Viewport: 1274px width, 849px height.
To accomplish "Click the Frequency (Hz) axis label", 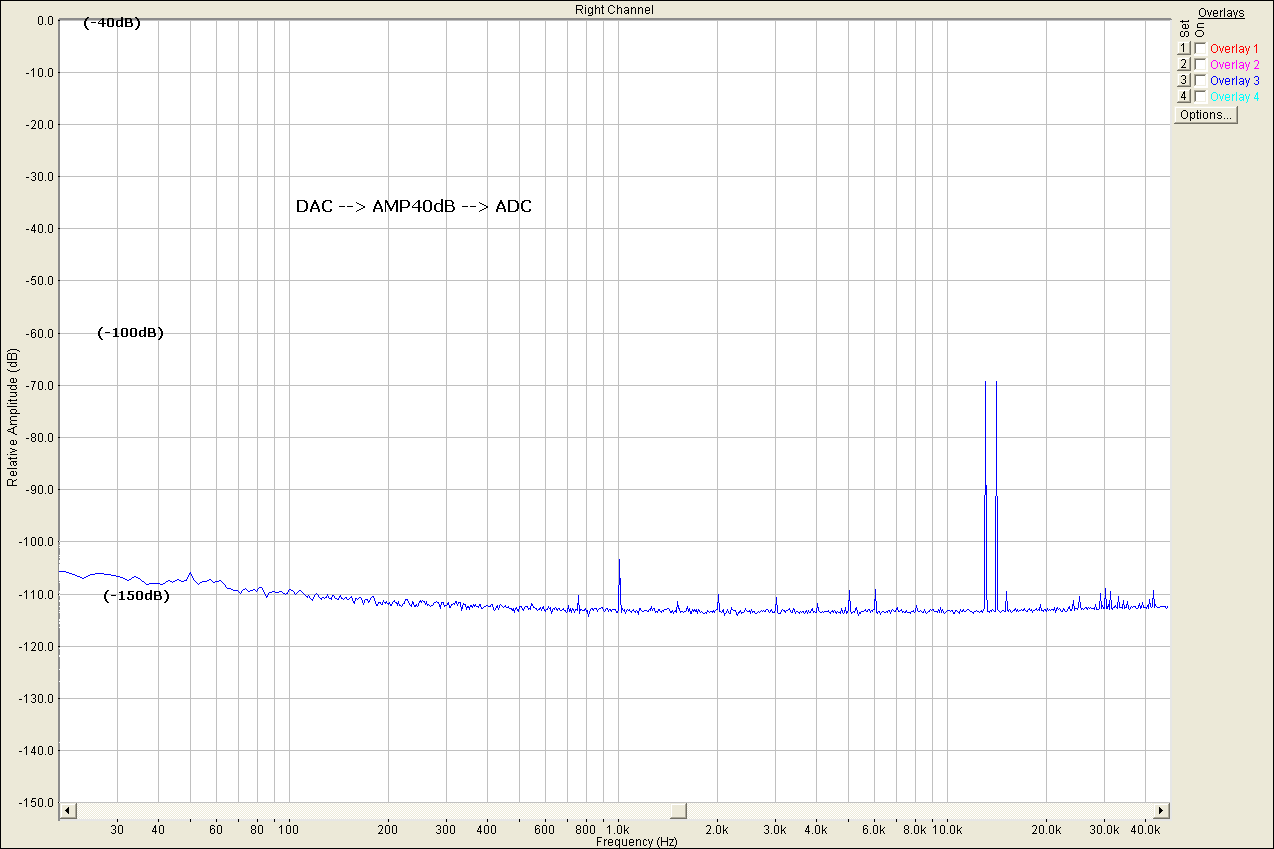I will click(637, 842).
